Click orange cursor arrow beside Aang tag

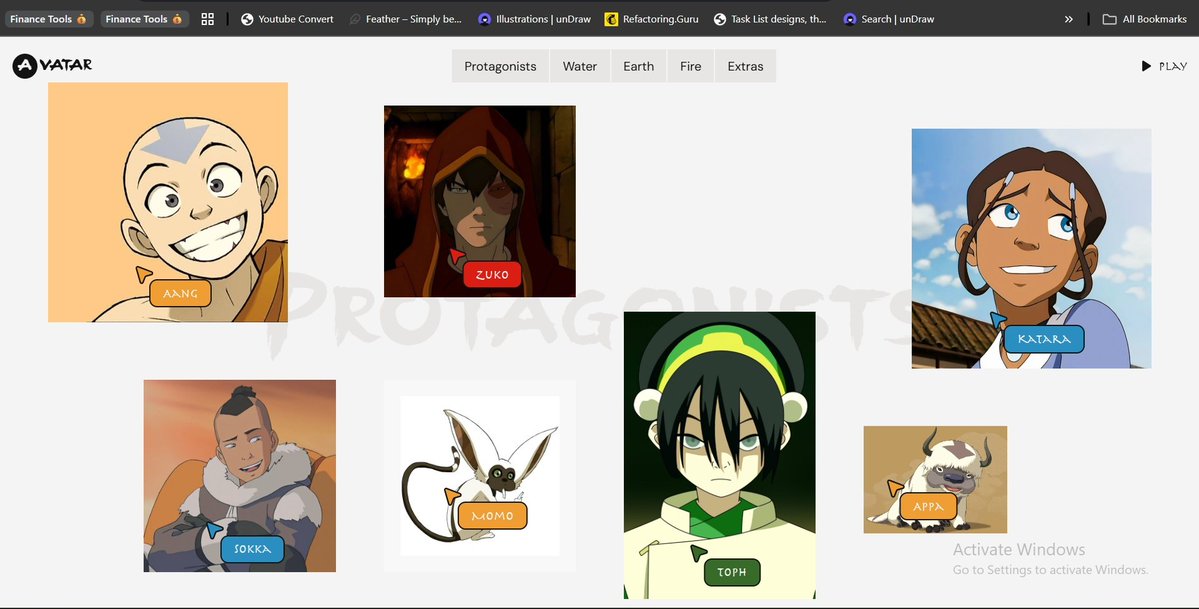143,273
